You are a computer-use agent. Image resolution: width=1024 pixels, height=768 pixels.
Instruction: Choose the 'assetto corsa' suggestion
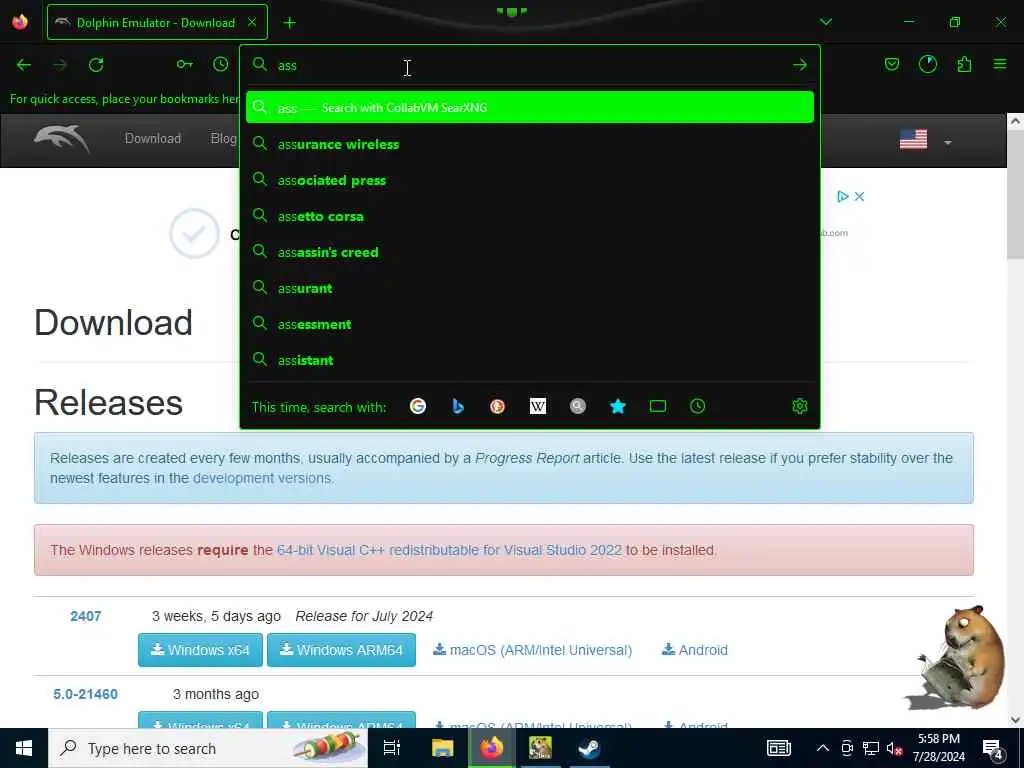pos(530,216)
